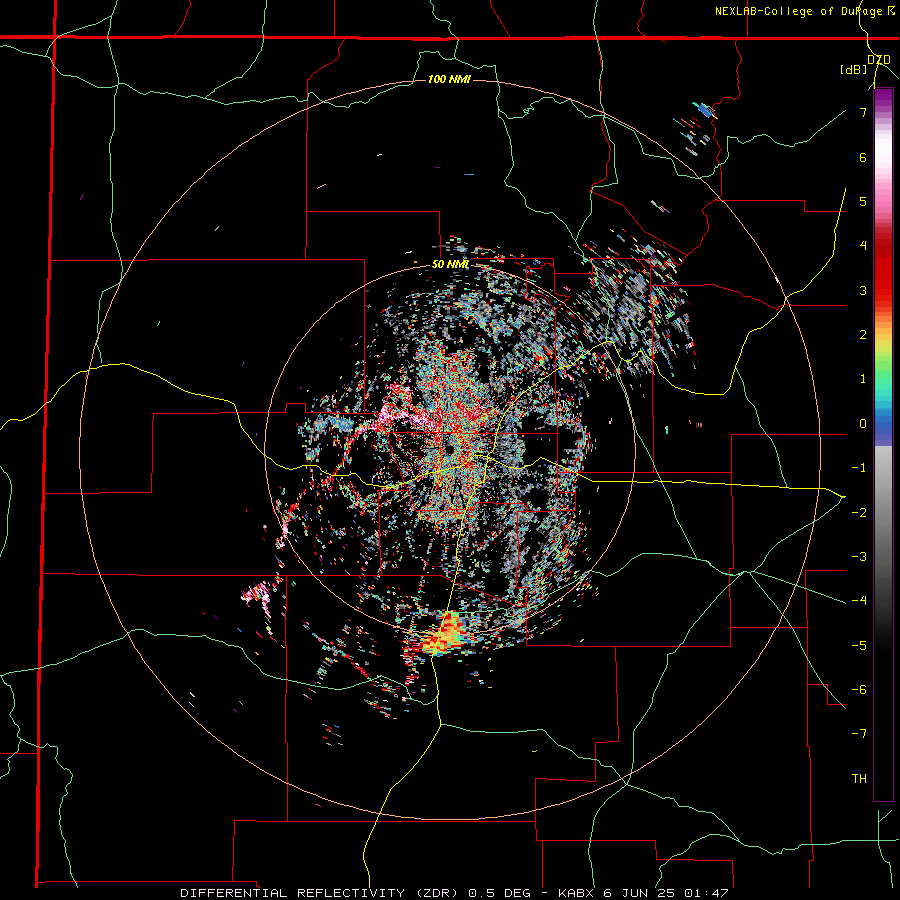
Task: Click the 3 dB tick label on scale
Action: pyautogui.click(x=863, y=290)
